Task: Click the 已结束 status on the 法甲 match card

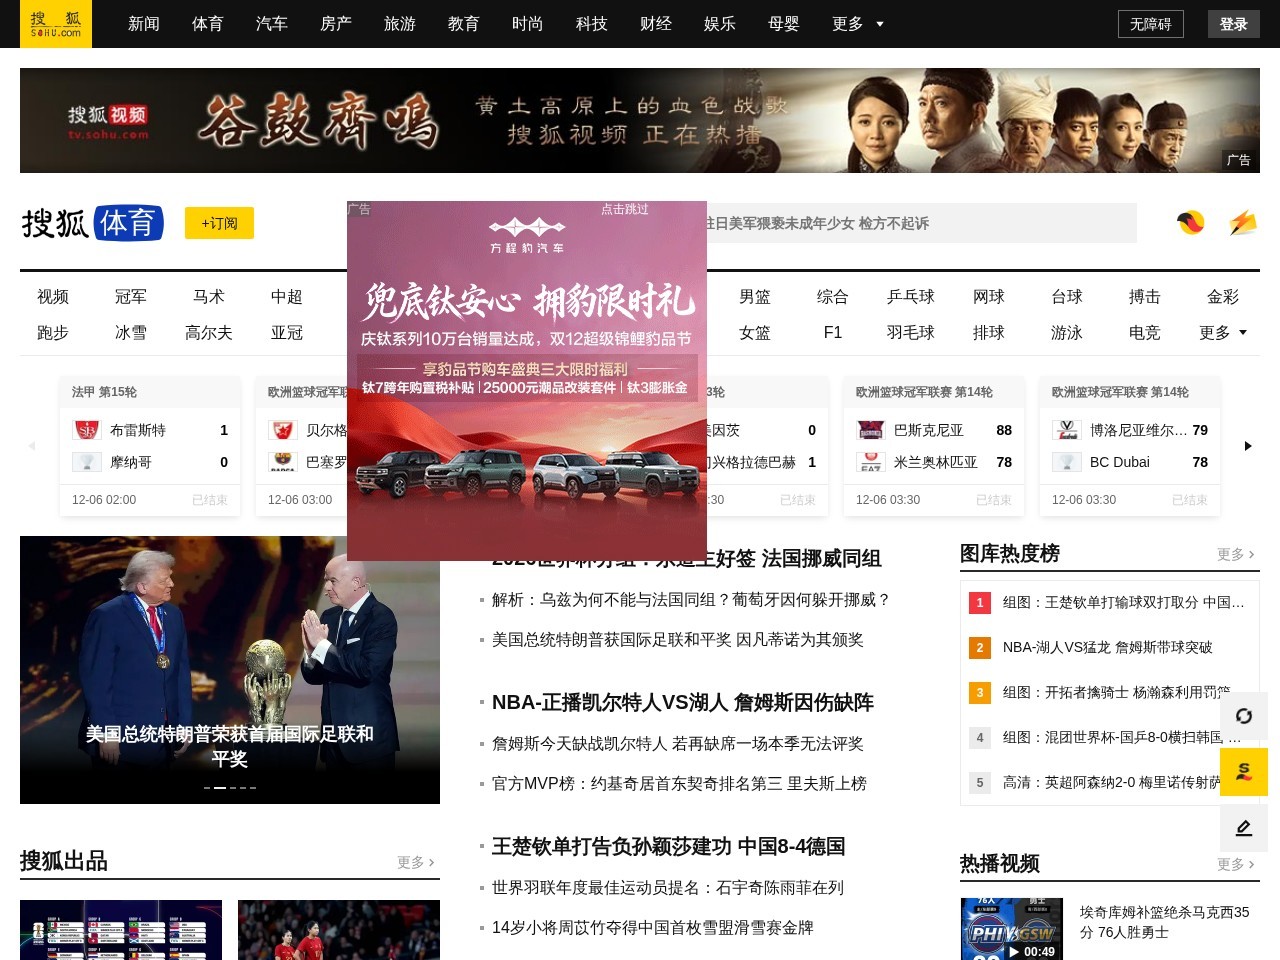Action: [x=211, y=500]
